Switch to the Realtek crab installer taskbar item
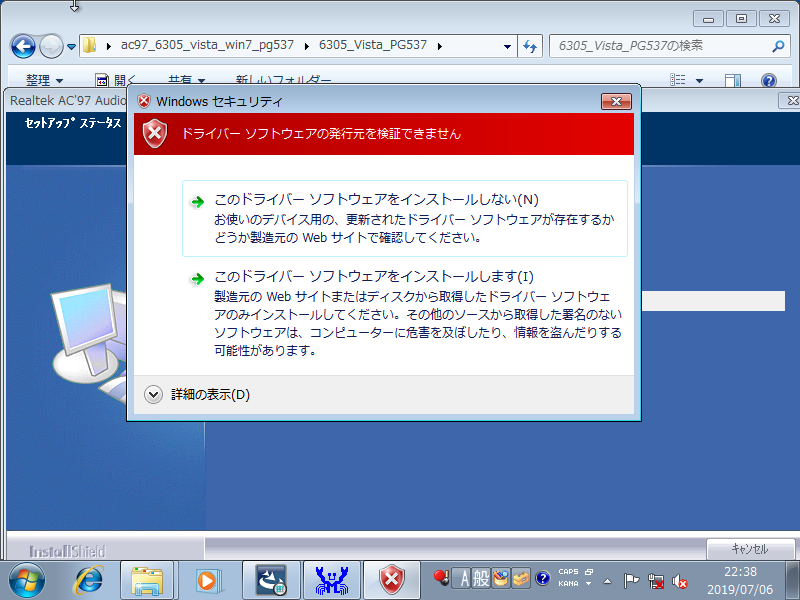 coord(332,581)
